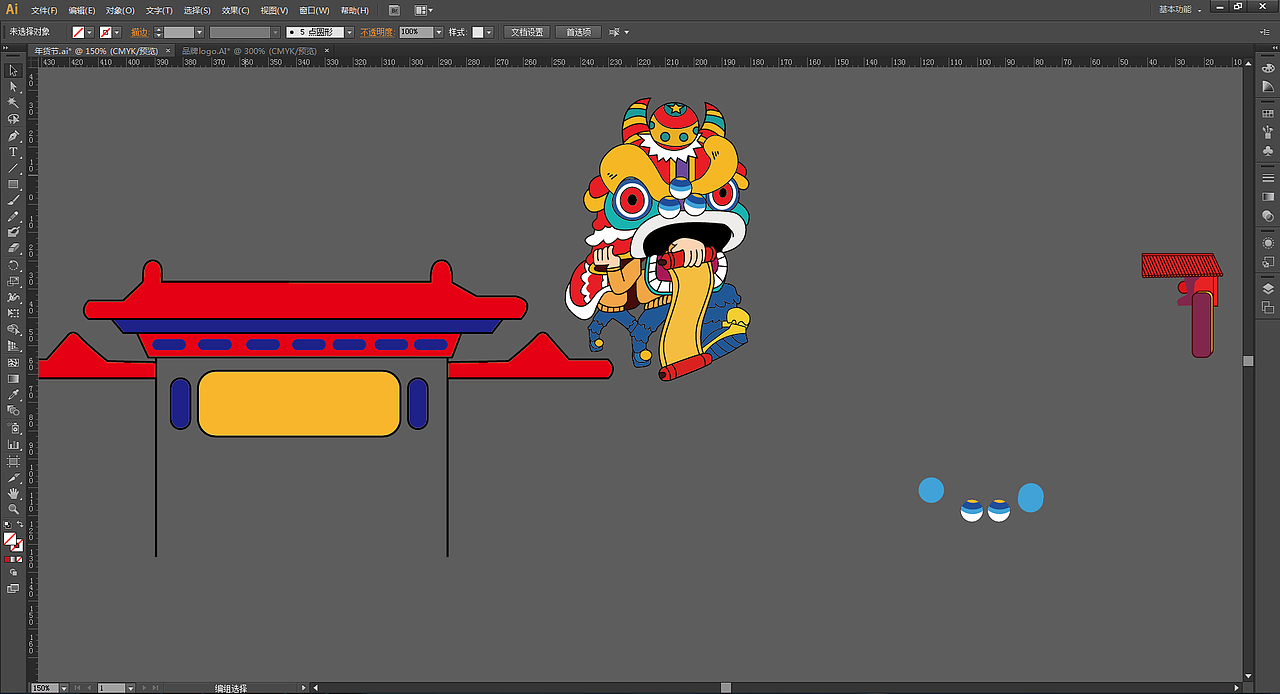This screenshot has width=1280, height=694.
Task: Open the 不透明度 transparency link
Action: point(377,32)
